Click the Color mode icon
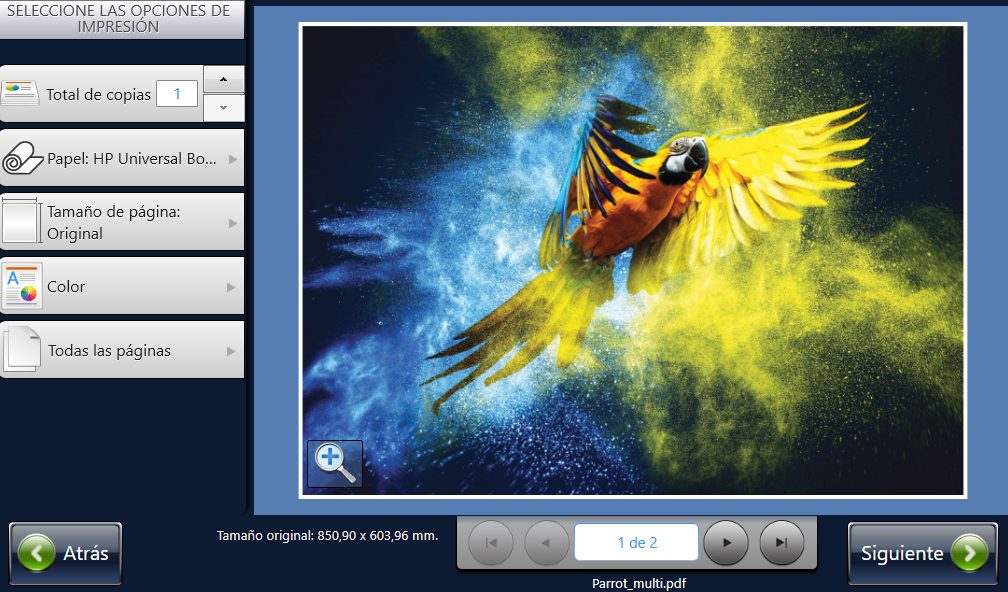Screen dimensions: 1008x592 pyautogui.click(x=22, y=286)
